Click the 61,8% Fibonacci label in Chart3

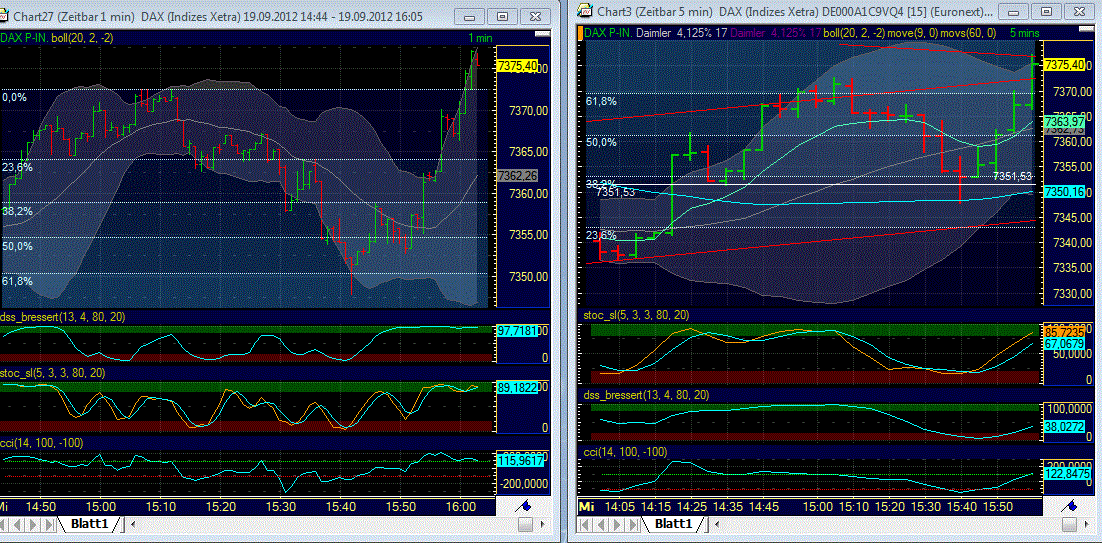[602, 101]
